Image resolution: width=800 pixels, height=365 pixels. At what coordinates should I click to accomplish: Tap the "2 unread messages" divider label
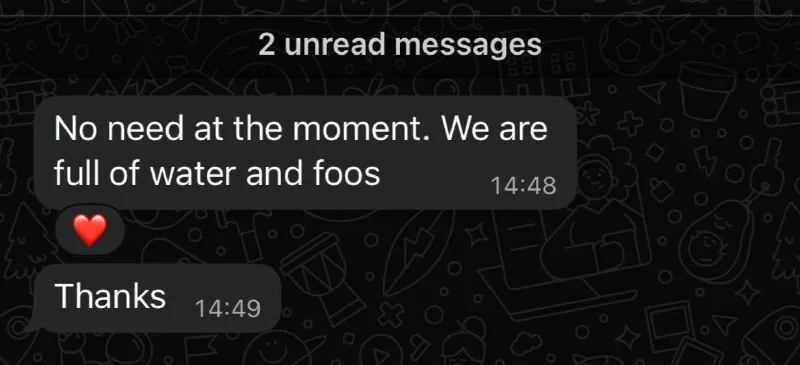click(x=399, y=45)
